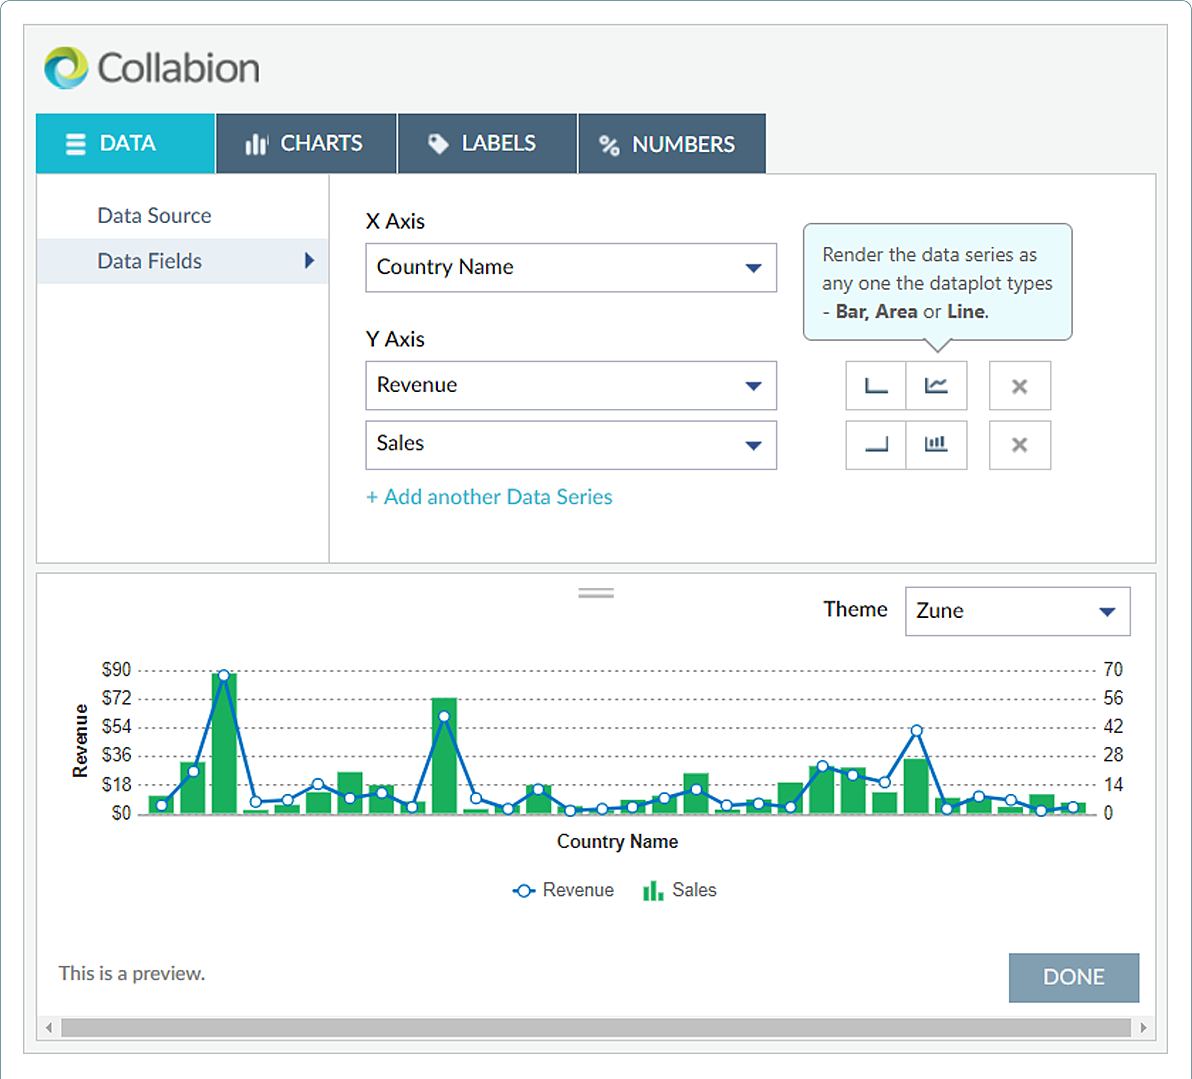Click the bar chart icon on Charts tab

257,143
